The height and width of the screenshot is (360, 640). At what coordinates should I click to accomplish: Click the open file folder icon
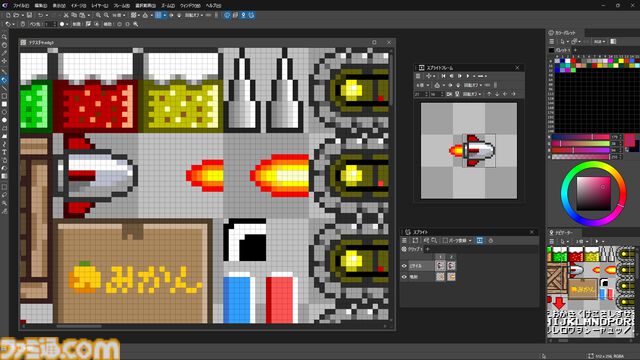16,15
